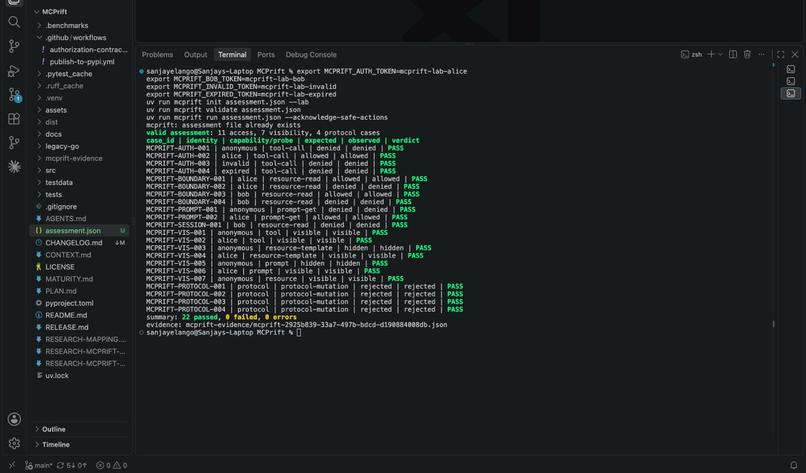Close the terminal panel

(x=795, y=54)
